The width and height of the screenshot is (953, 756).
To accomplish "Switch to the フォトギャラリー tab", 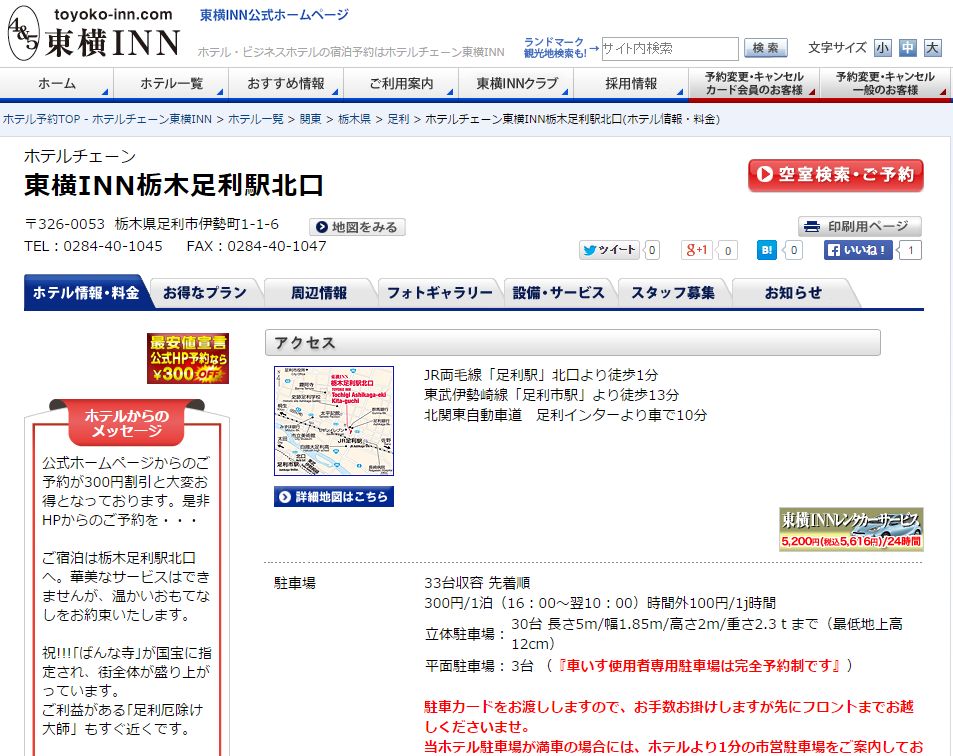I will point(440,293).
